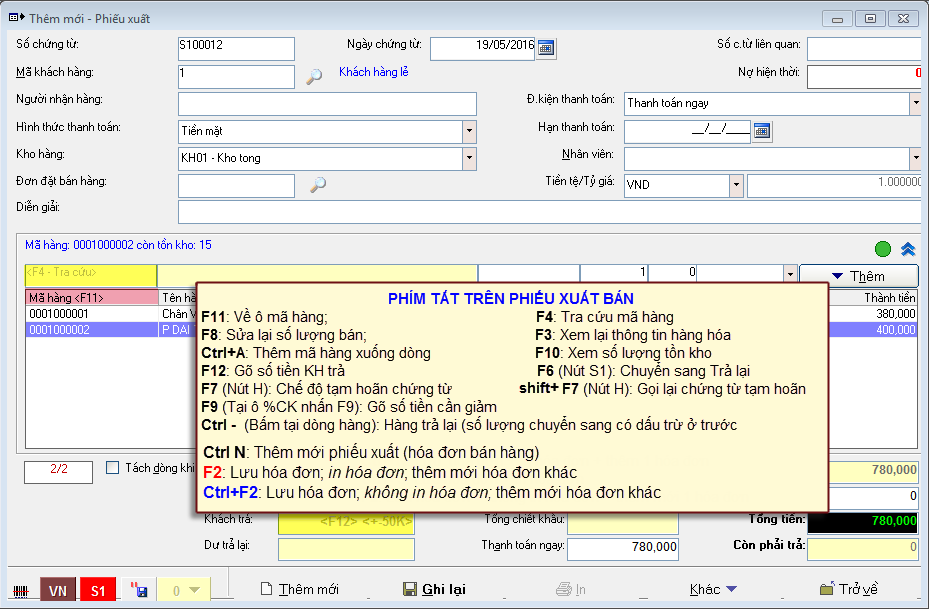Expand the Tiền tệ VND currency dropdown

click(x=735, y=185)
